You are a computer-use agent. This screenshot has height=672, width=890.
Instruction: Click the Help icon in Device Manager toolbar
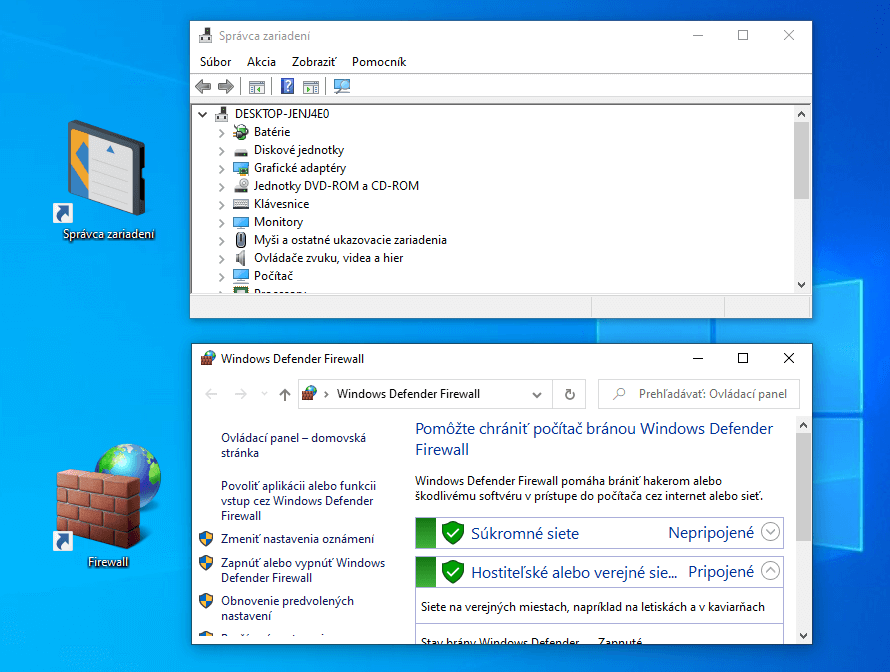click(x=287, y=86)
